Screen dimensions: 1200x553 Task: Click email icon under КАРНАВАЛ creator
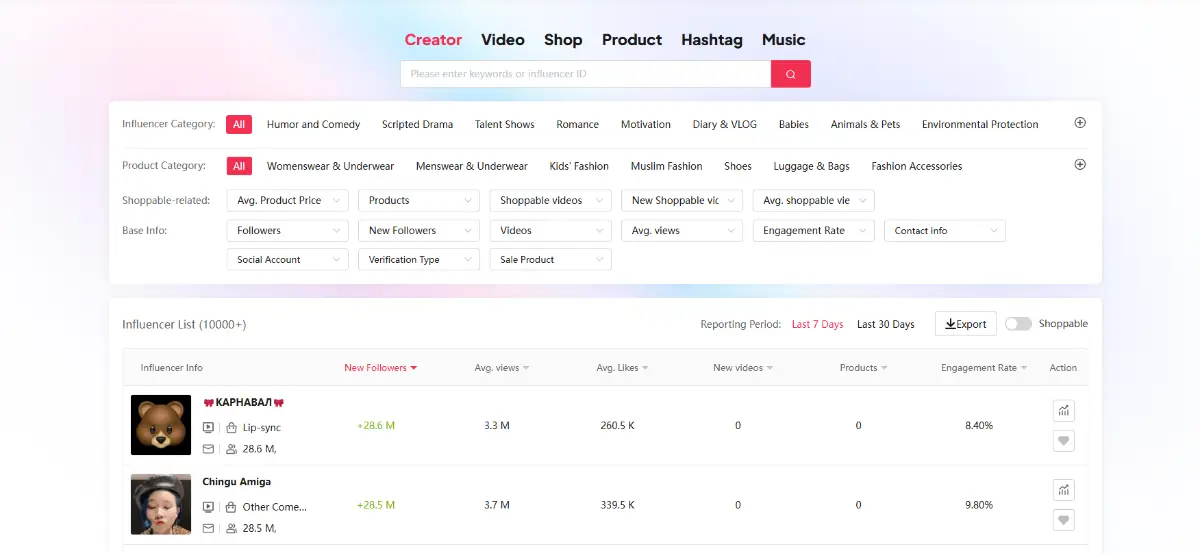(x=208, y=449)
